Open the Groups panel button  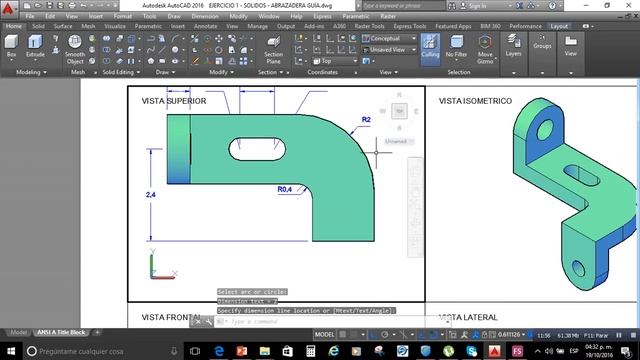(542, 42)
